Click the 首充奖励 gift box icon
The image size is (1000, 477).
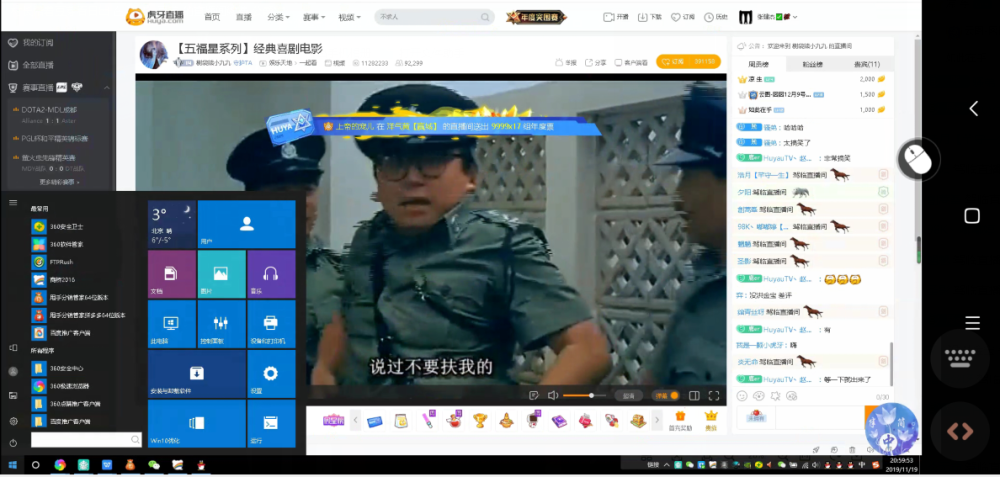pos(680,420)
